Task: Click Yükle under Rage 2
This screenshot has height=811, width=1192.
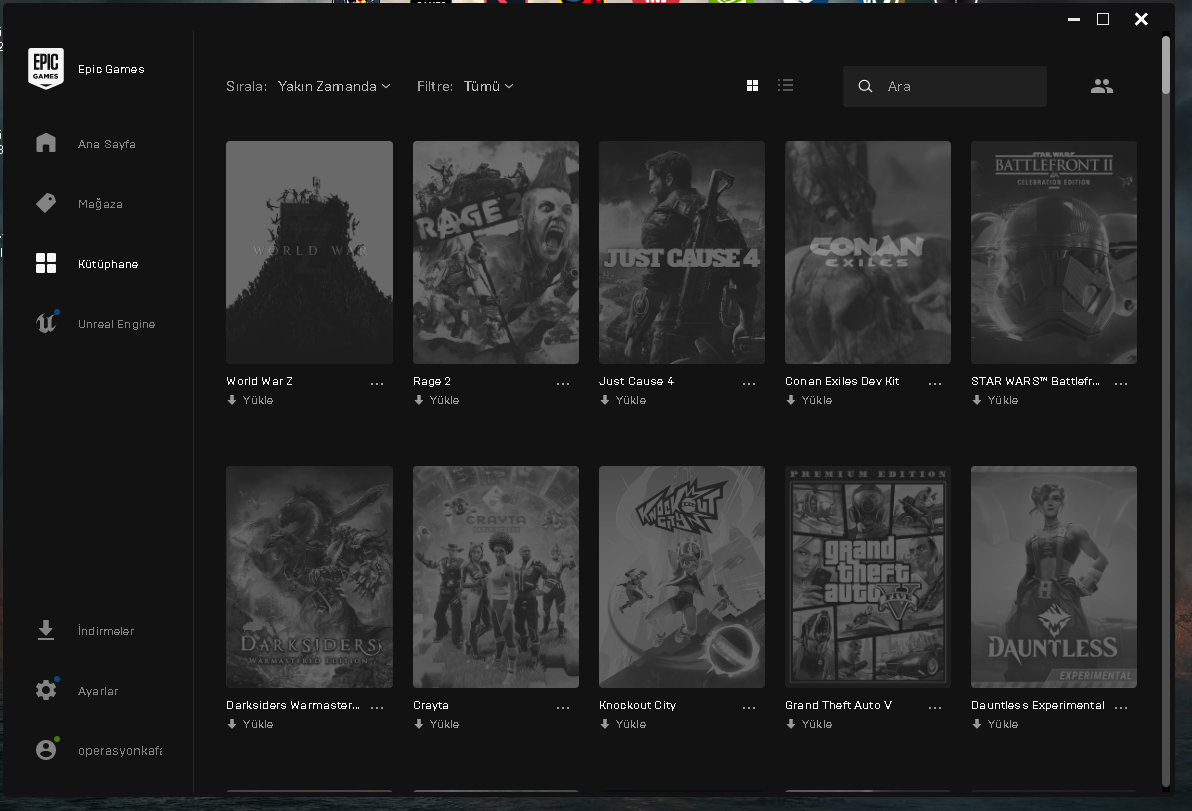Action: 436,400
